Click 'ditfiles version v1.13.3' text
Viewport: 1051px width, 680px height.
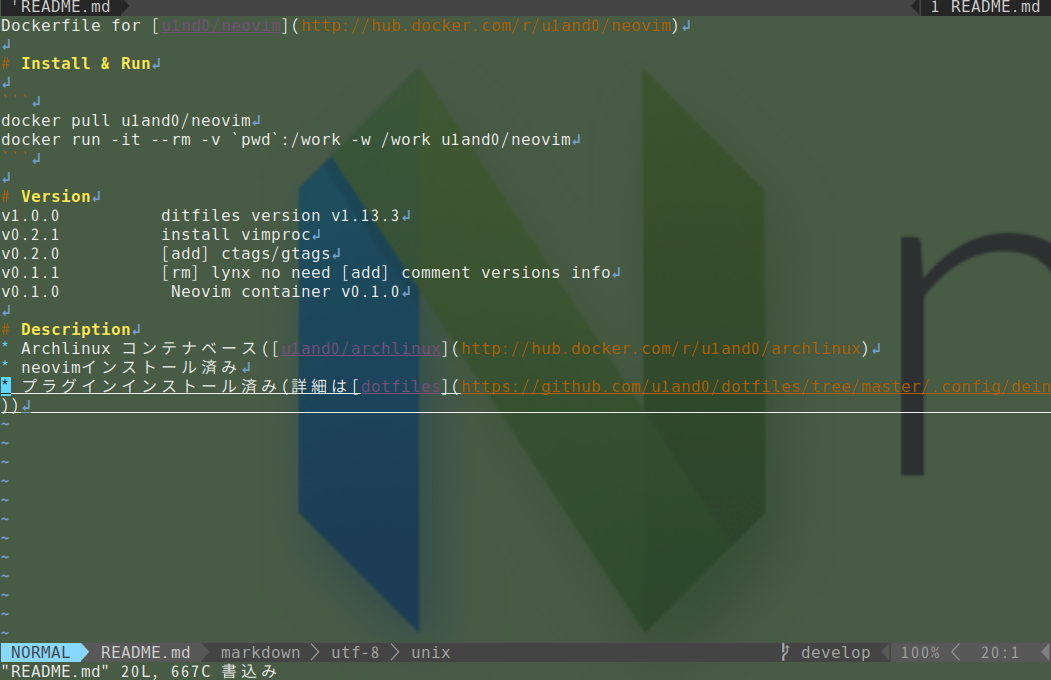pos(280,216)
